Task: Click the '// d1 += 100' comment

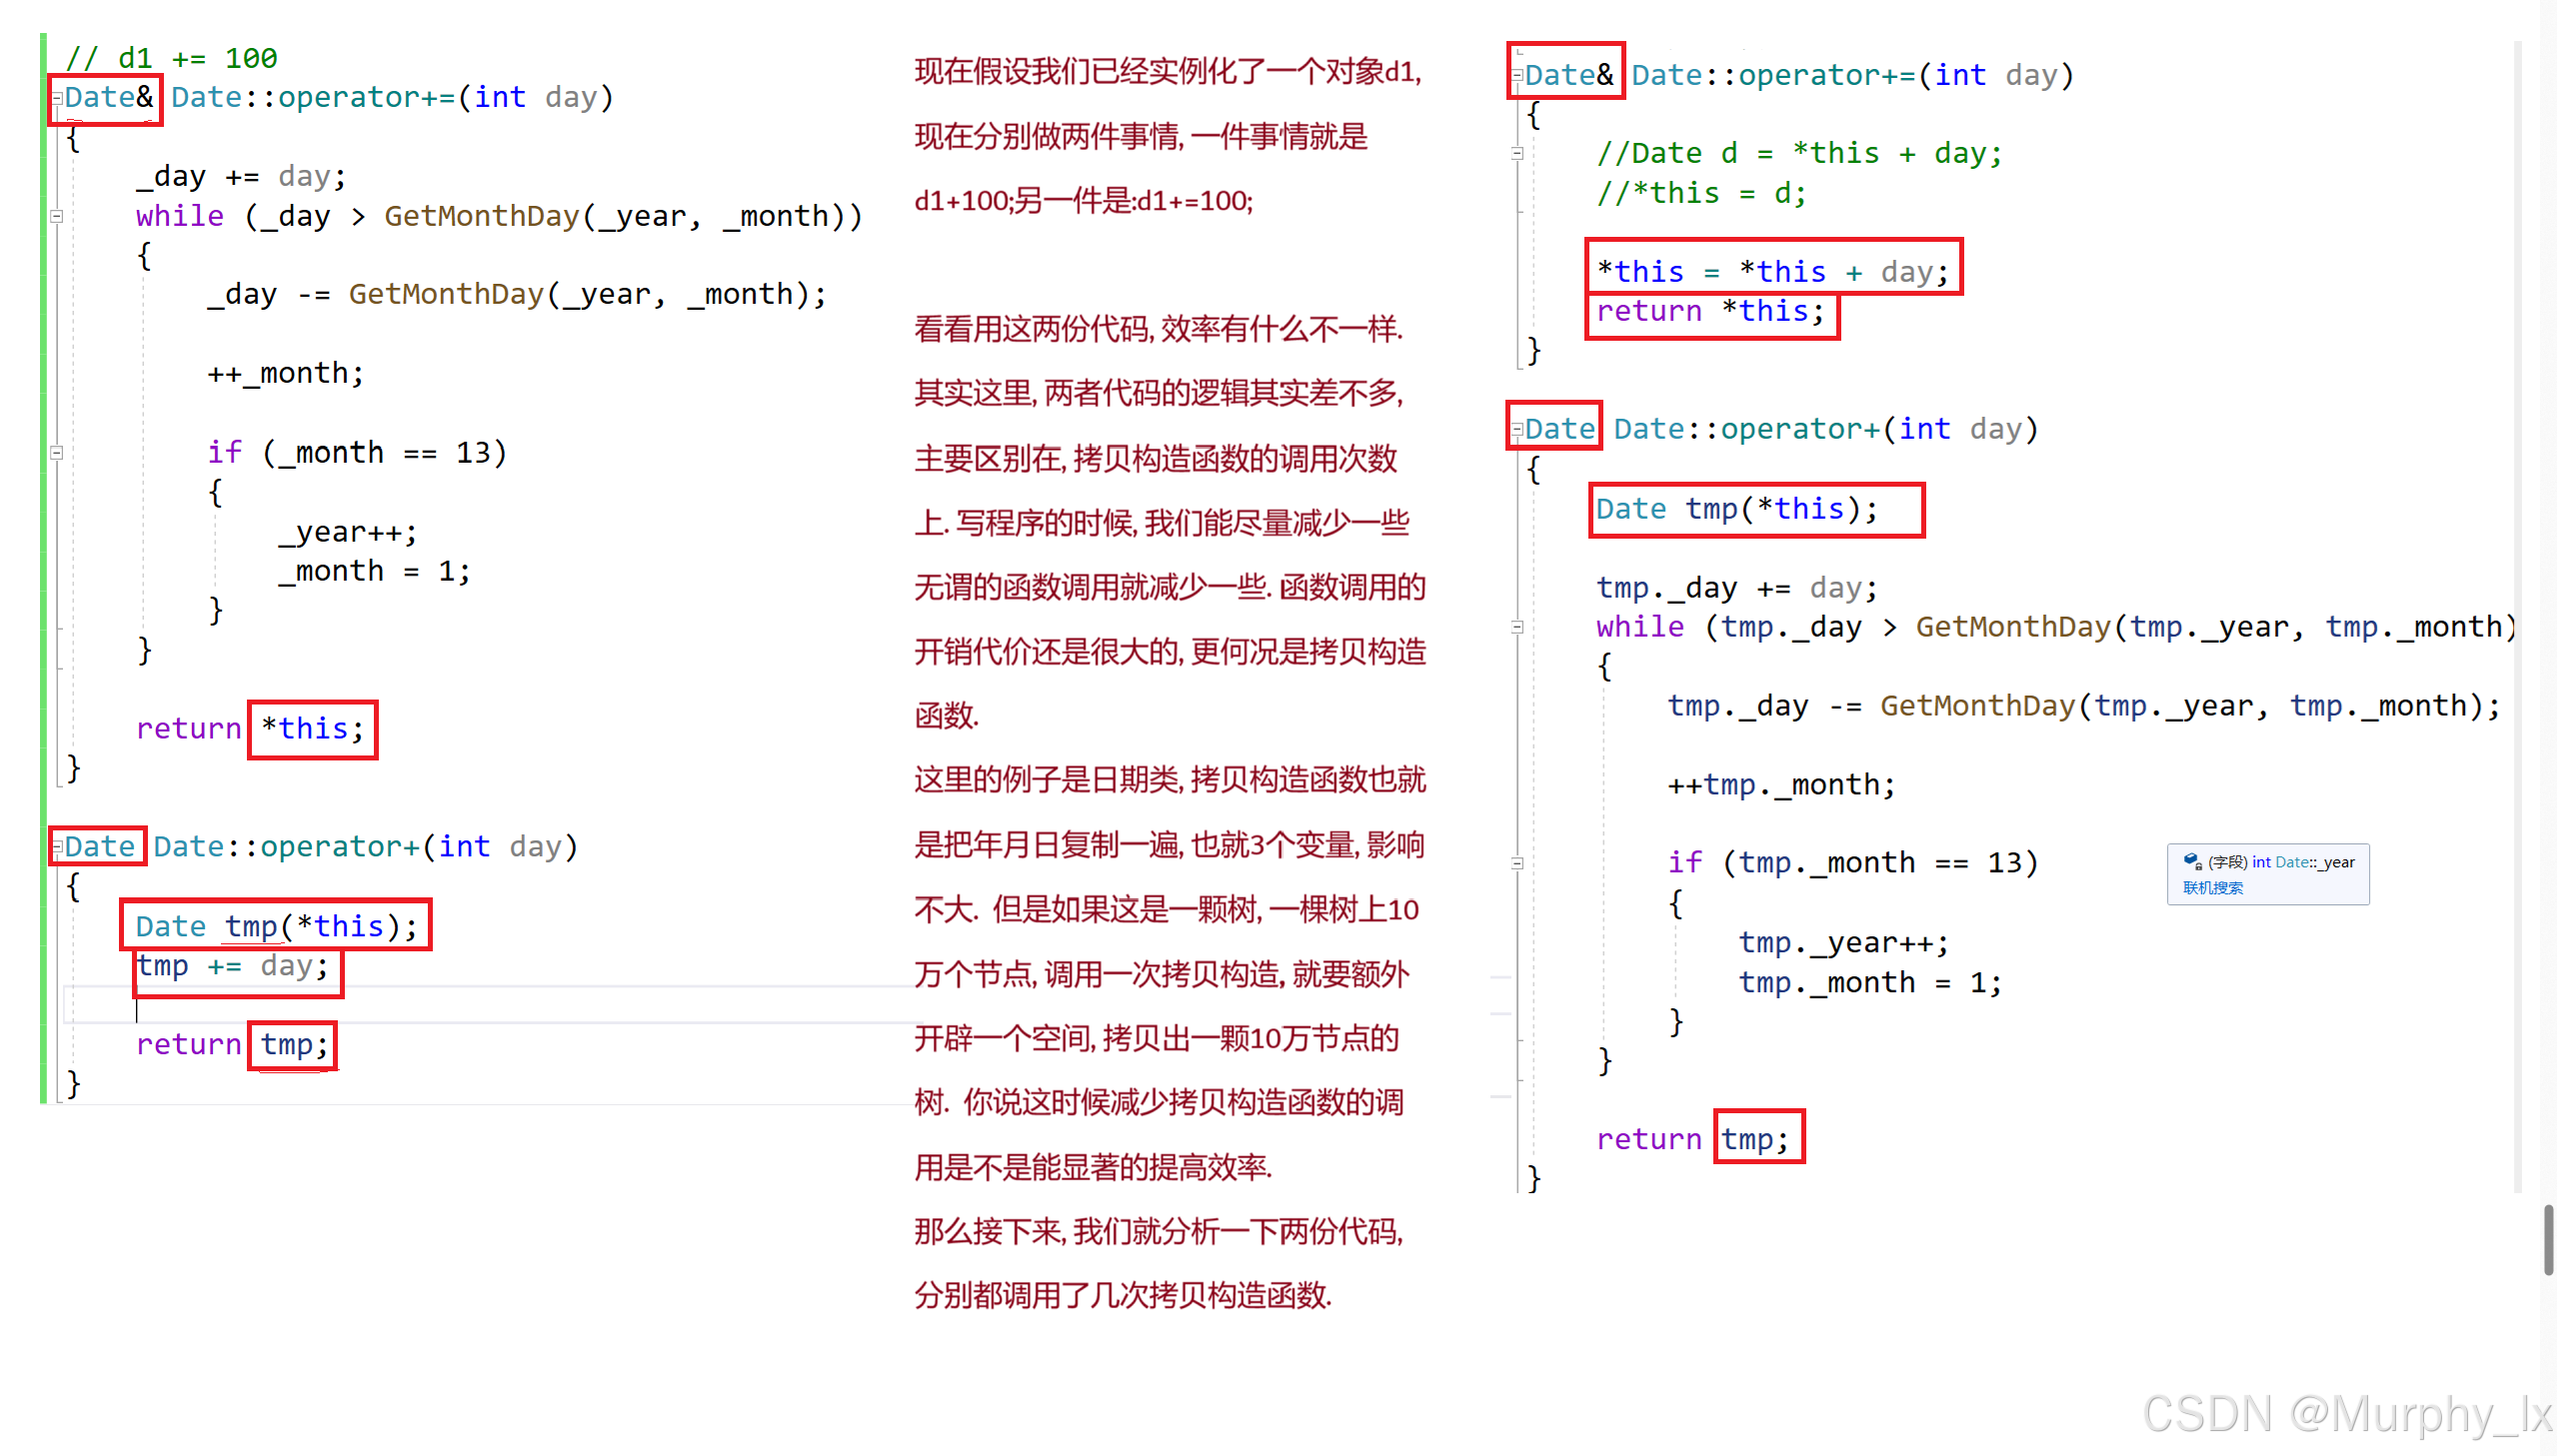Action: (171, 58)
